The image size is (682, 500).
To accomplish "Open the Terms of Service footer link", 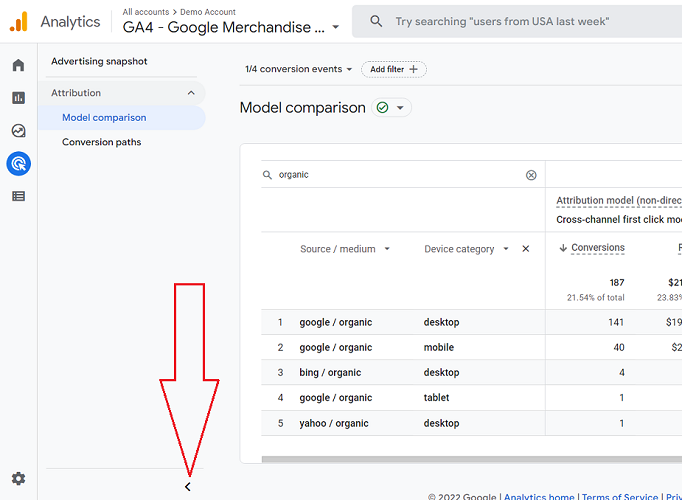I will pyautogui.click(x=620, y=496).
